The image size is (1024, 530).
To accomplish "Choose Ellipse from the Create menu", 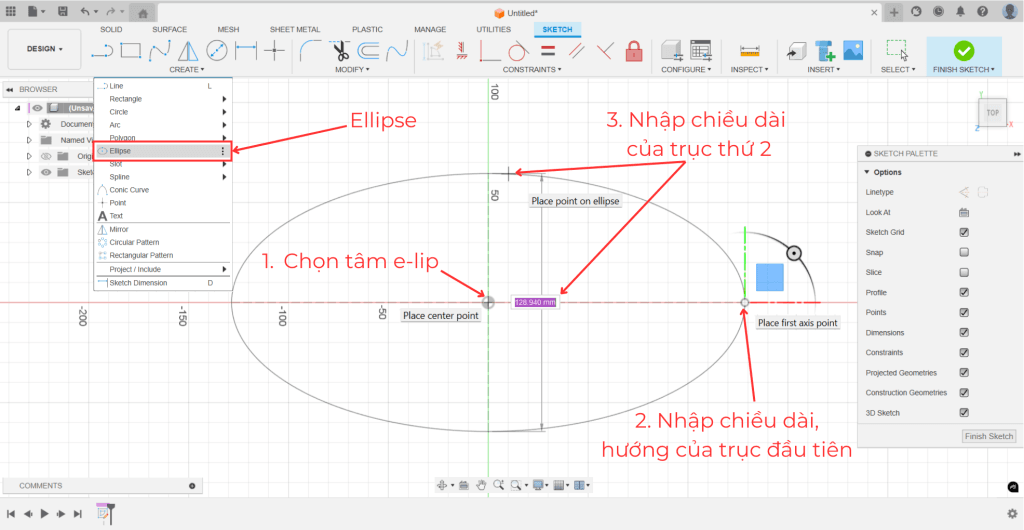I will [x=120, y=151].
